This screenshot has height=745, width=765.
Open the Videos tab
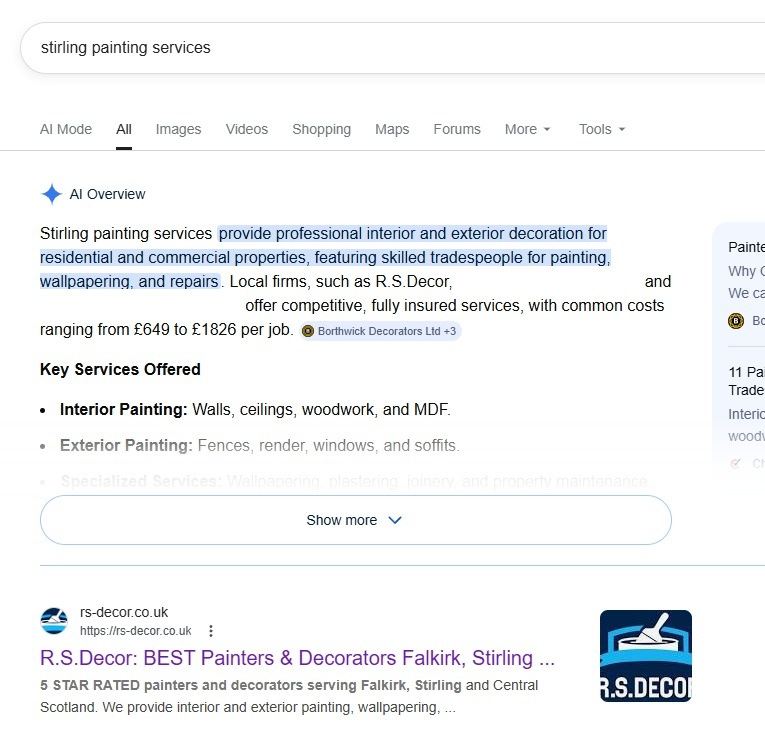click(x=247, y=129)
